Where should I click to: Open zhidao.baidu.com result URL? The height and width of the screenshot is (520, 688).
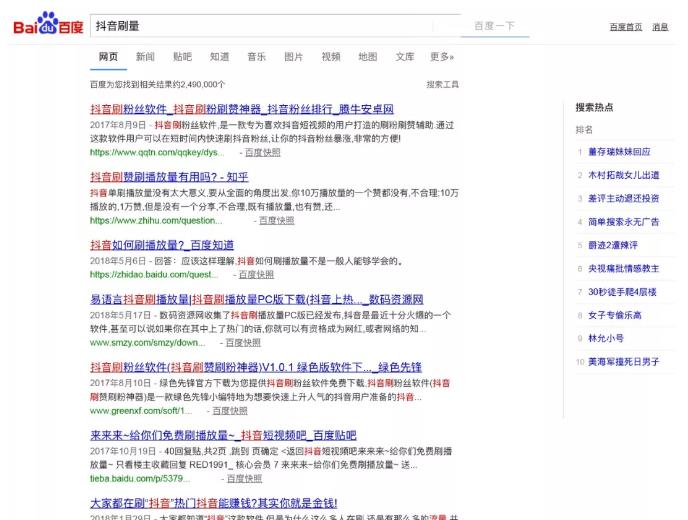pyautogui.click(x=154, y=274)
